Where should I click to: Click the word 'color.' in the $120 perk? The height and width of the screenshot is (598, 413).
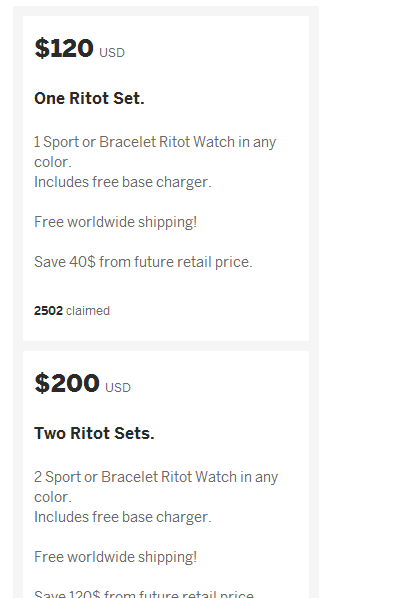pos(53,162)
